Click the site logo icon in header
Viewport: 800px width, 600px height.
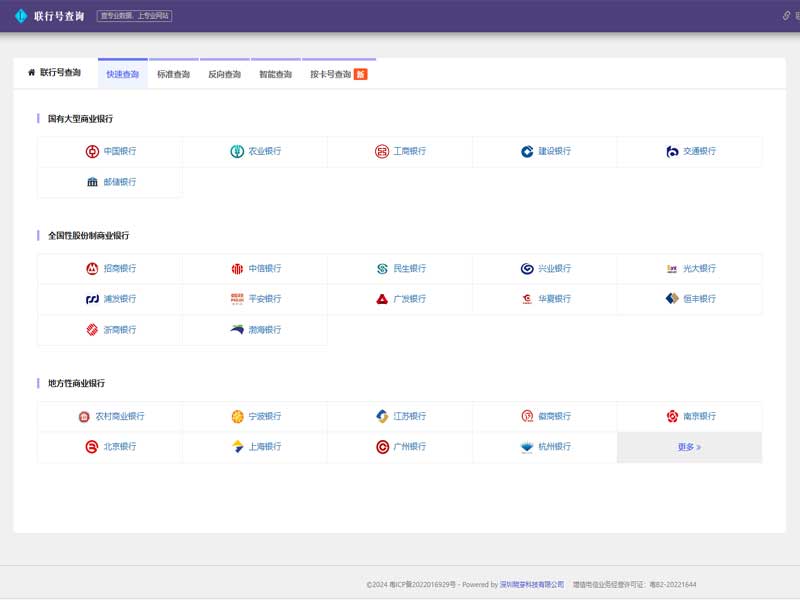coord(21,16)
